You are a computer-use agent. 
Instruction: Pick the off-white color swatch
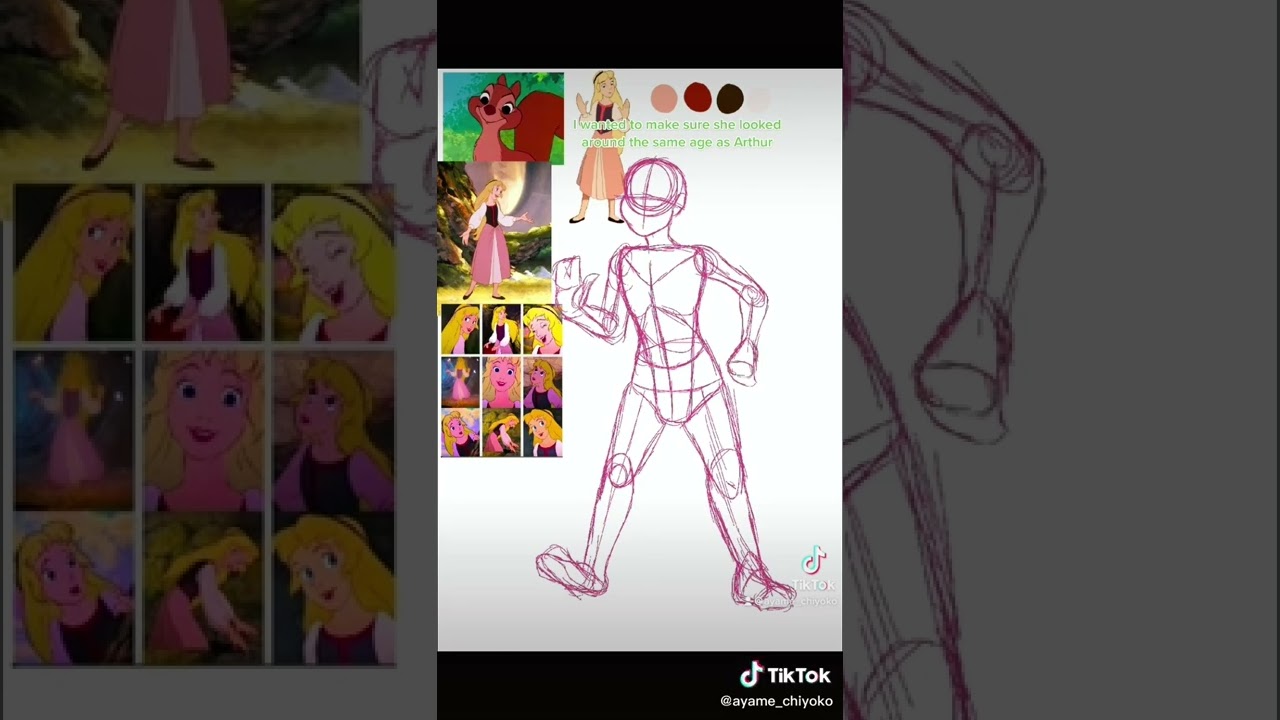(760, 98)
